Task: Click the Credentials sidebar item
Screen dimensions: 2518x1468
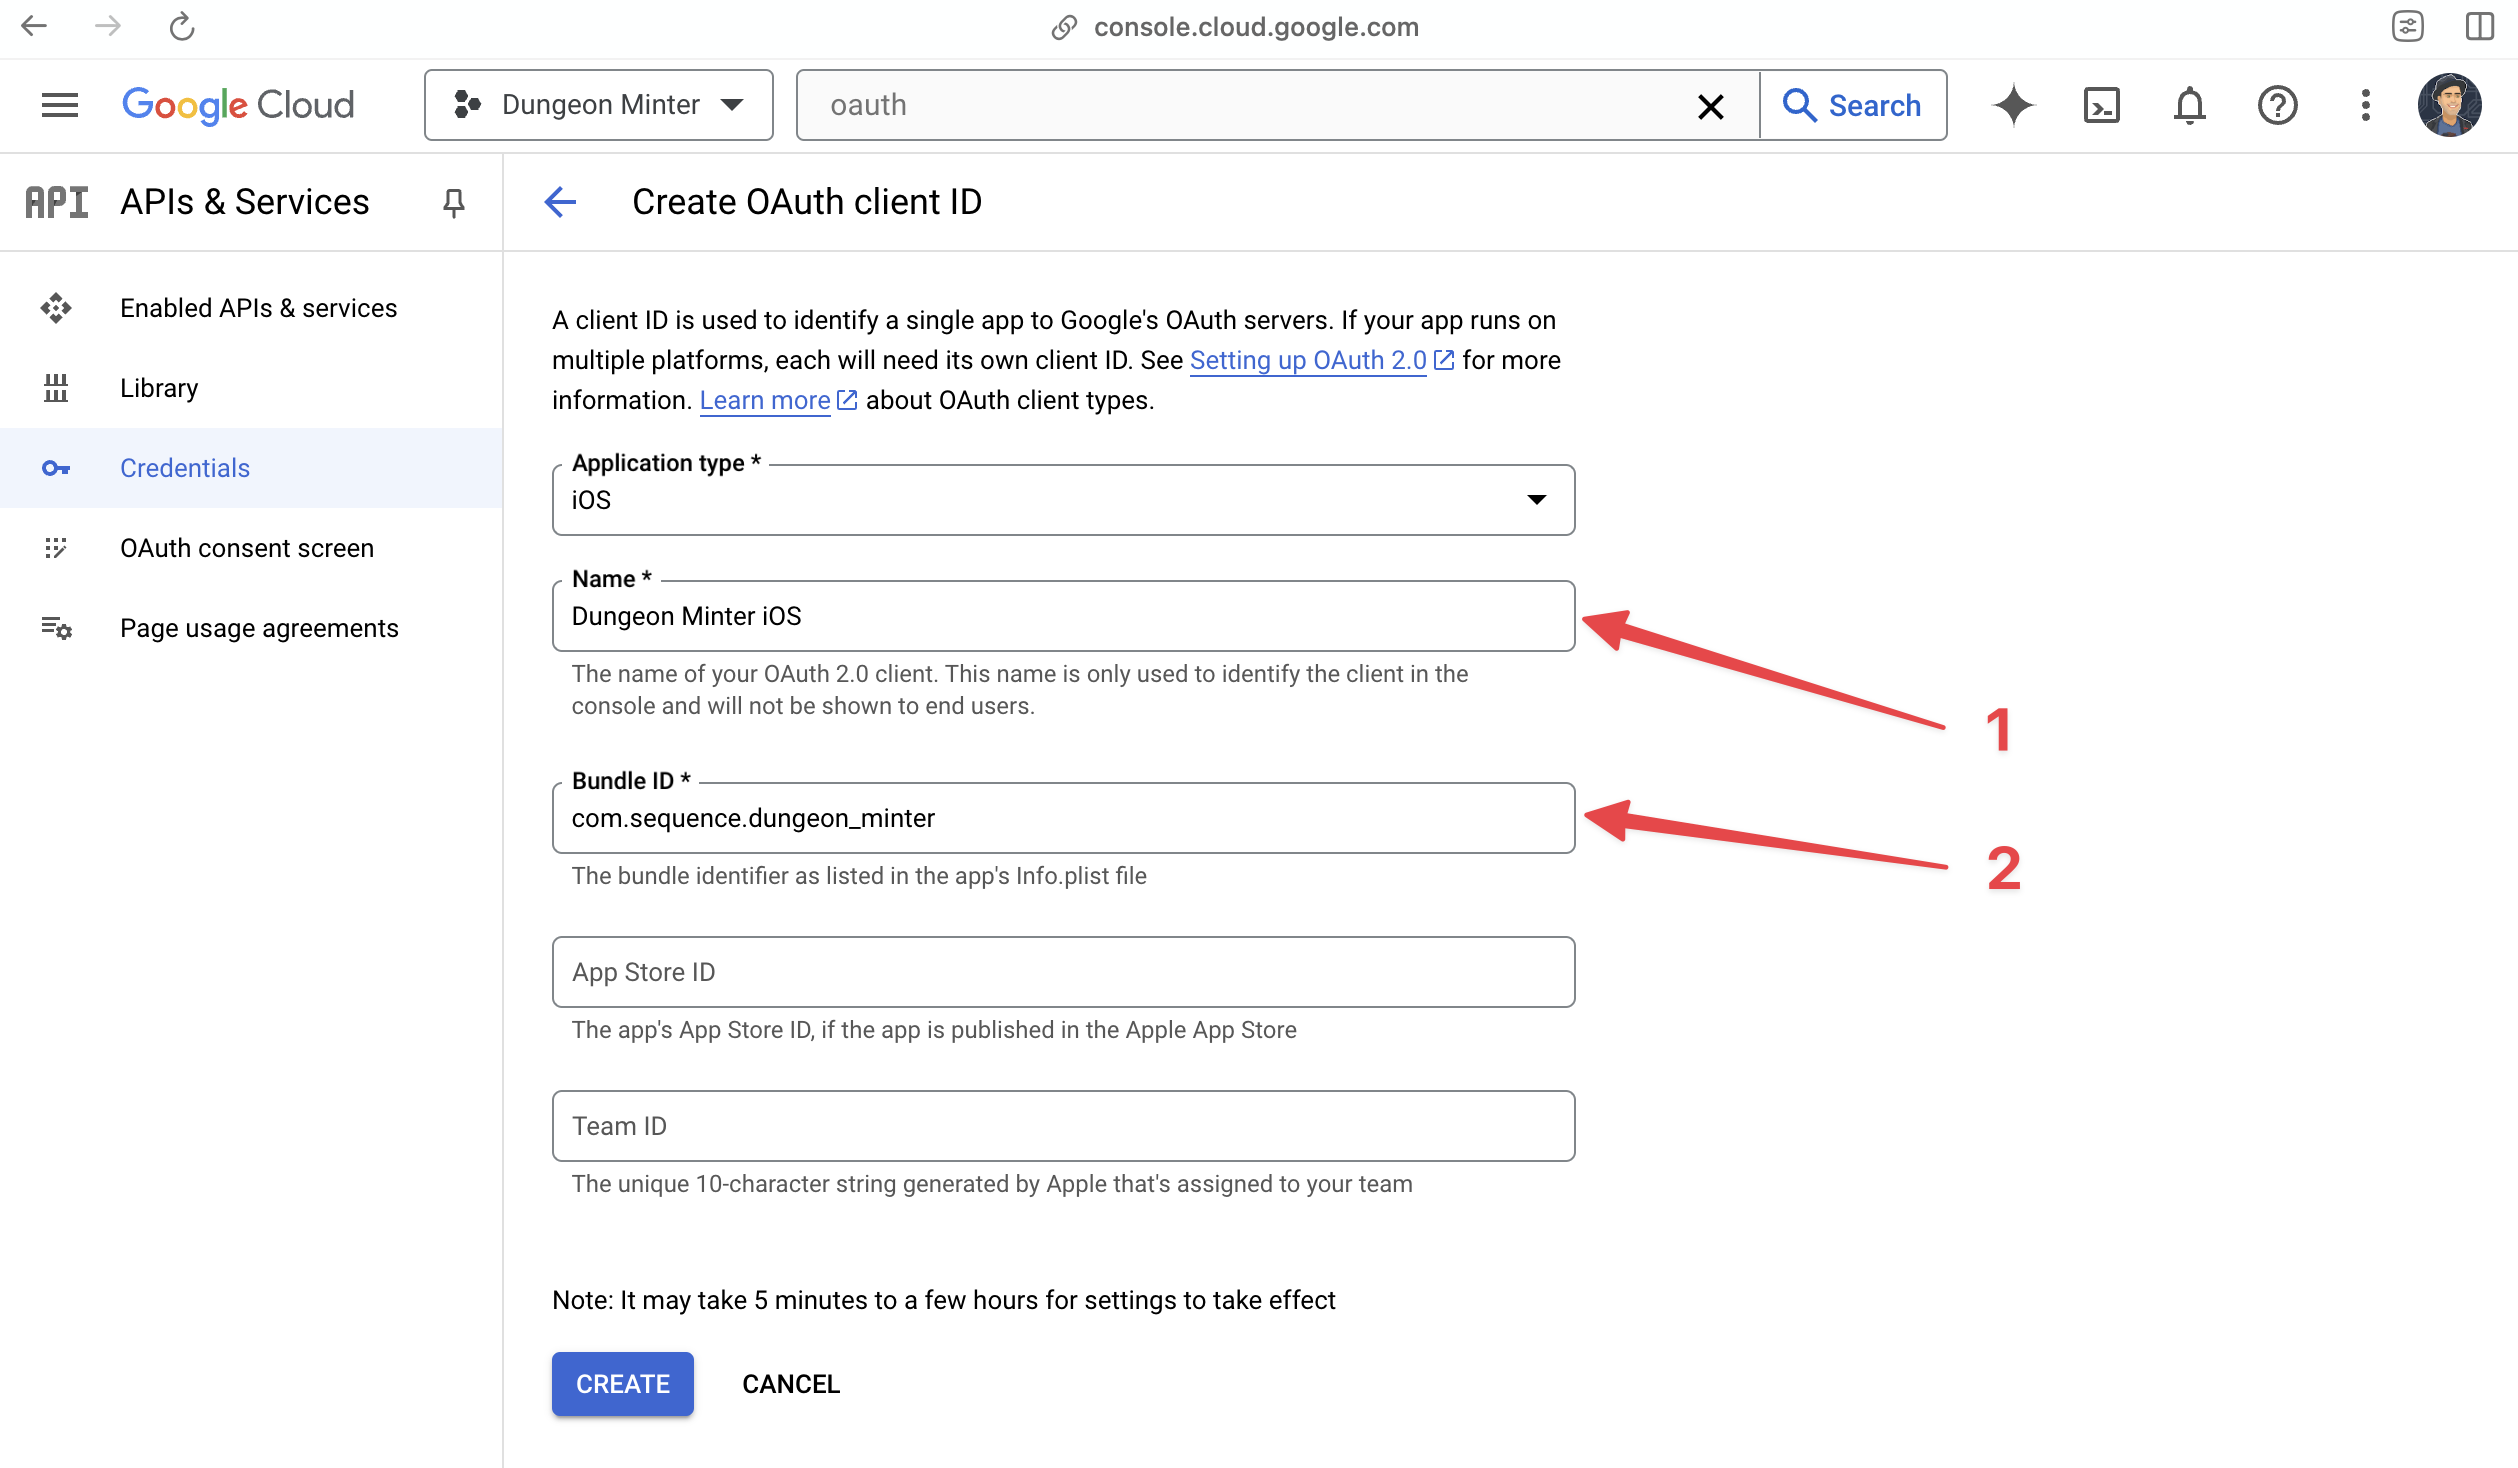Action: (183, 467)
